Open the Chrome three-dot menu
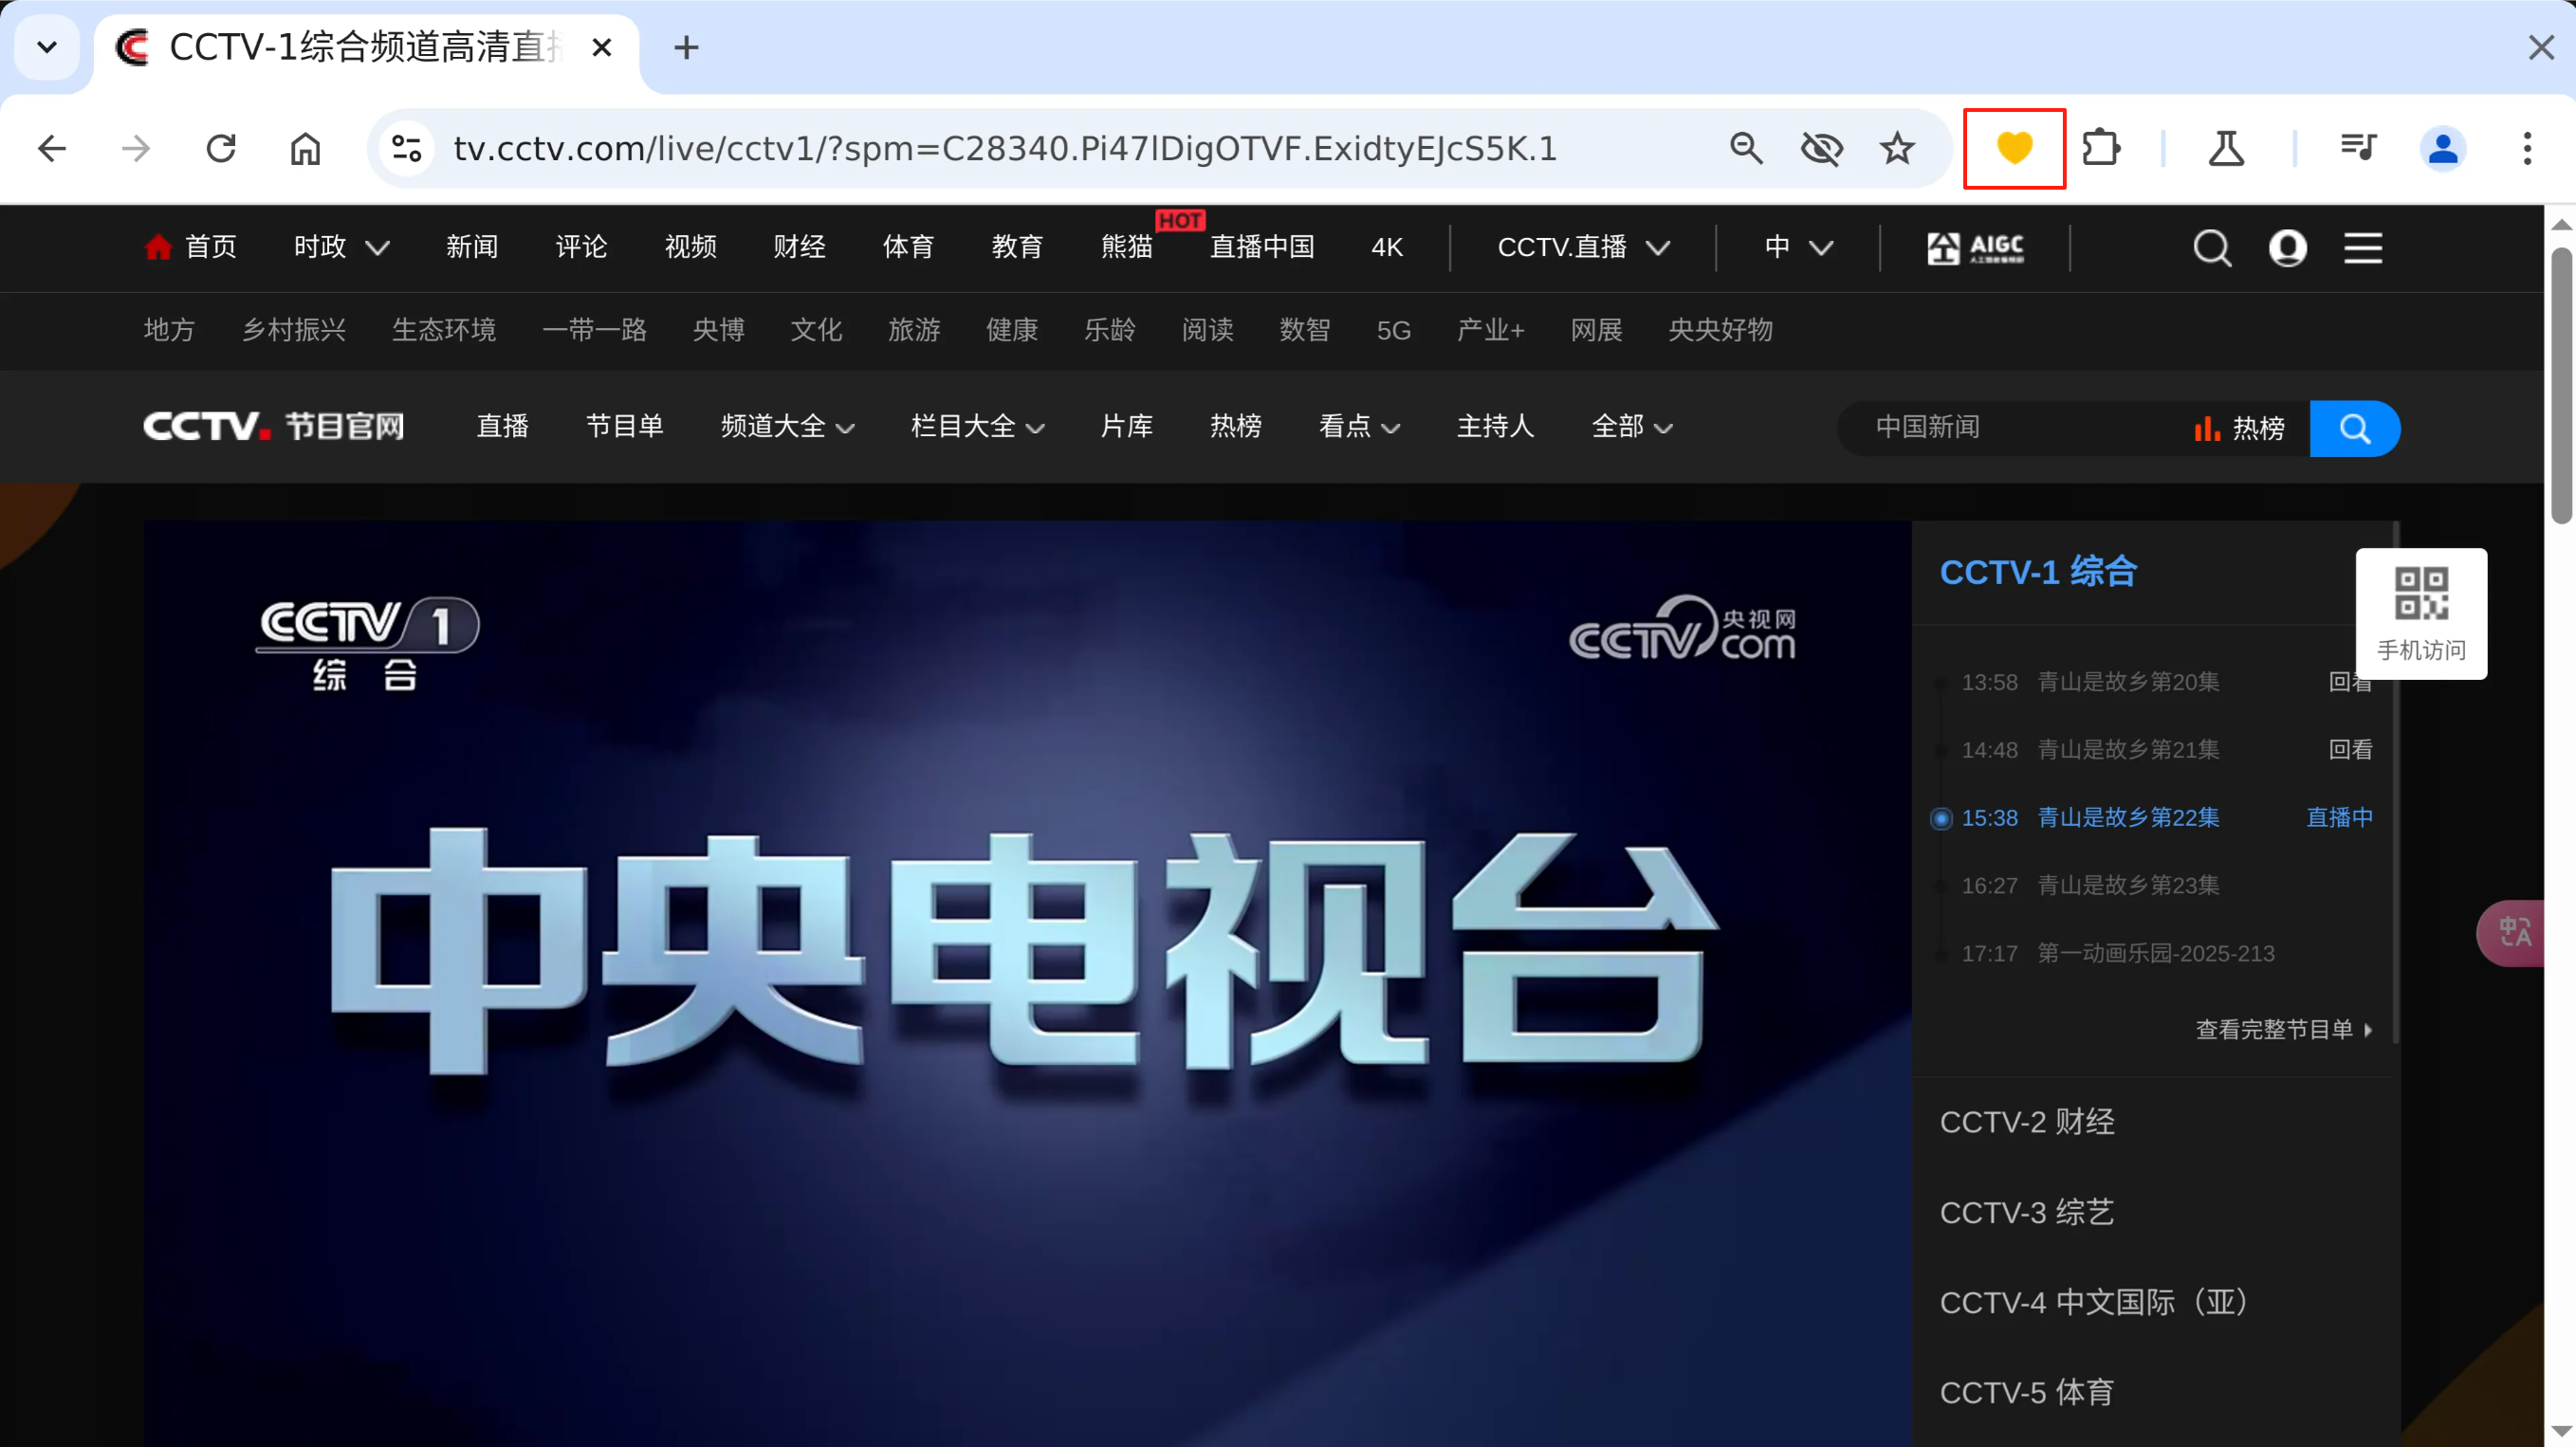The width and height of the screenshot is (2576, 1447). pos(2527,148)
